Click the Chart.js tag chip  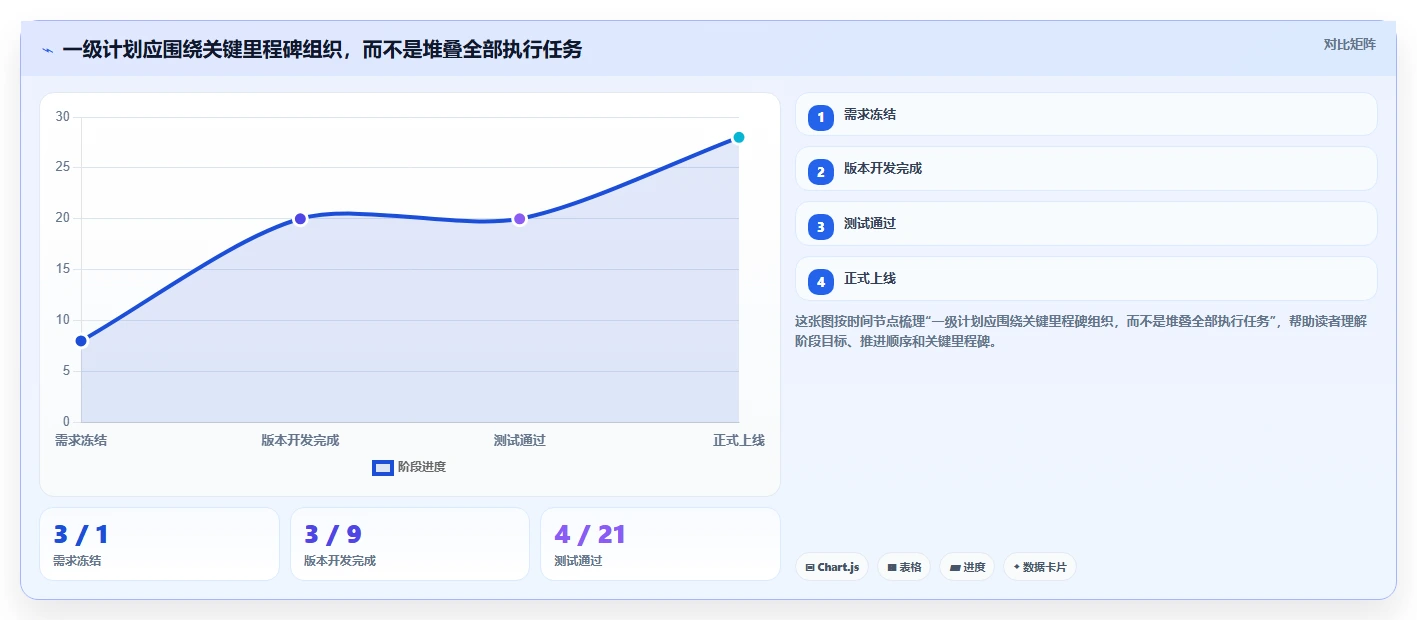point(832,567)
